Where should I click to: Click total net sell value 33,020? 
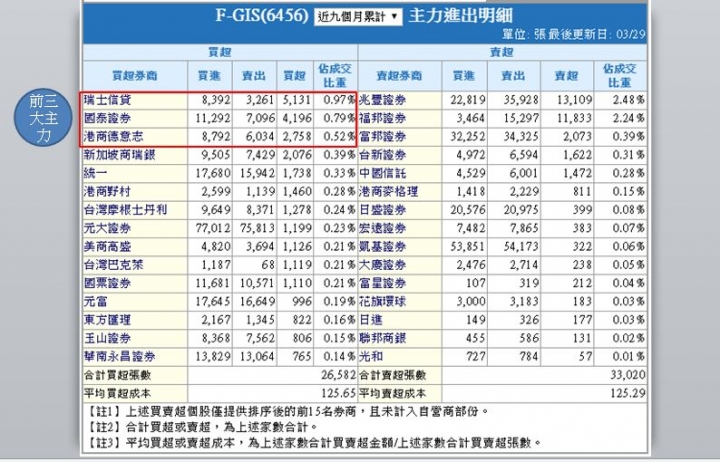tap(628, 375)
